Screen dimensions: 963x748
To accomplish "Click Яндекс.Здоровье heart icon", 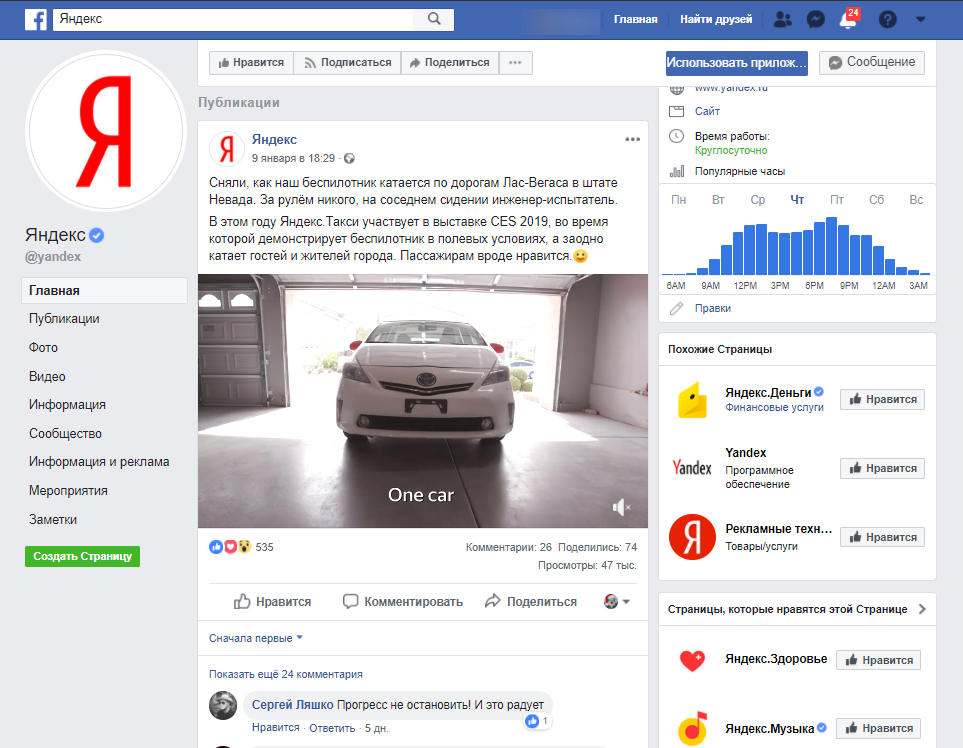I will point(692,660).
